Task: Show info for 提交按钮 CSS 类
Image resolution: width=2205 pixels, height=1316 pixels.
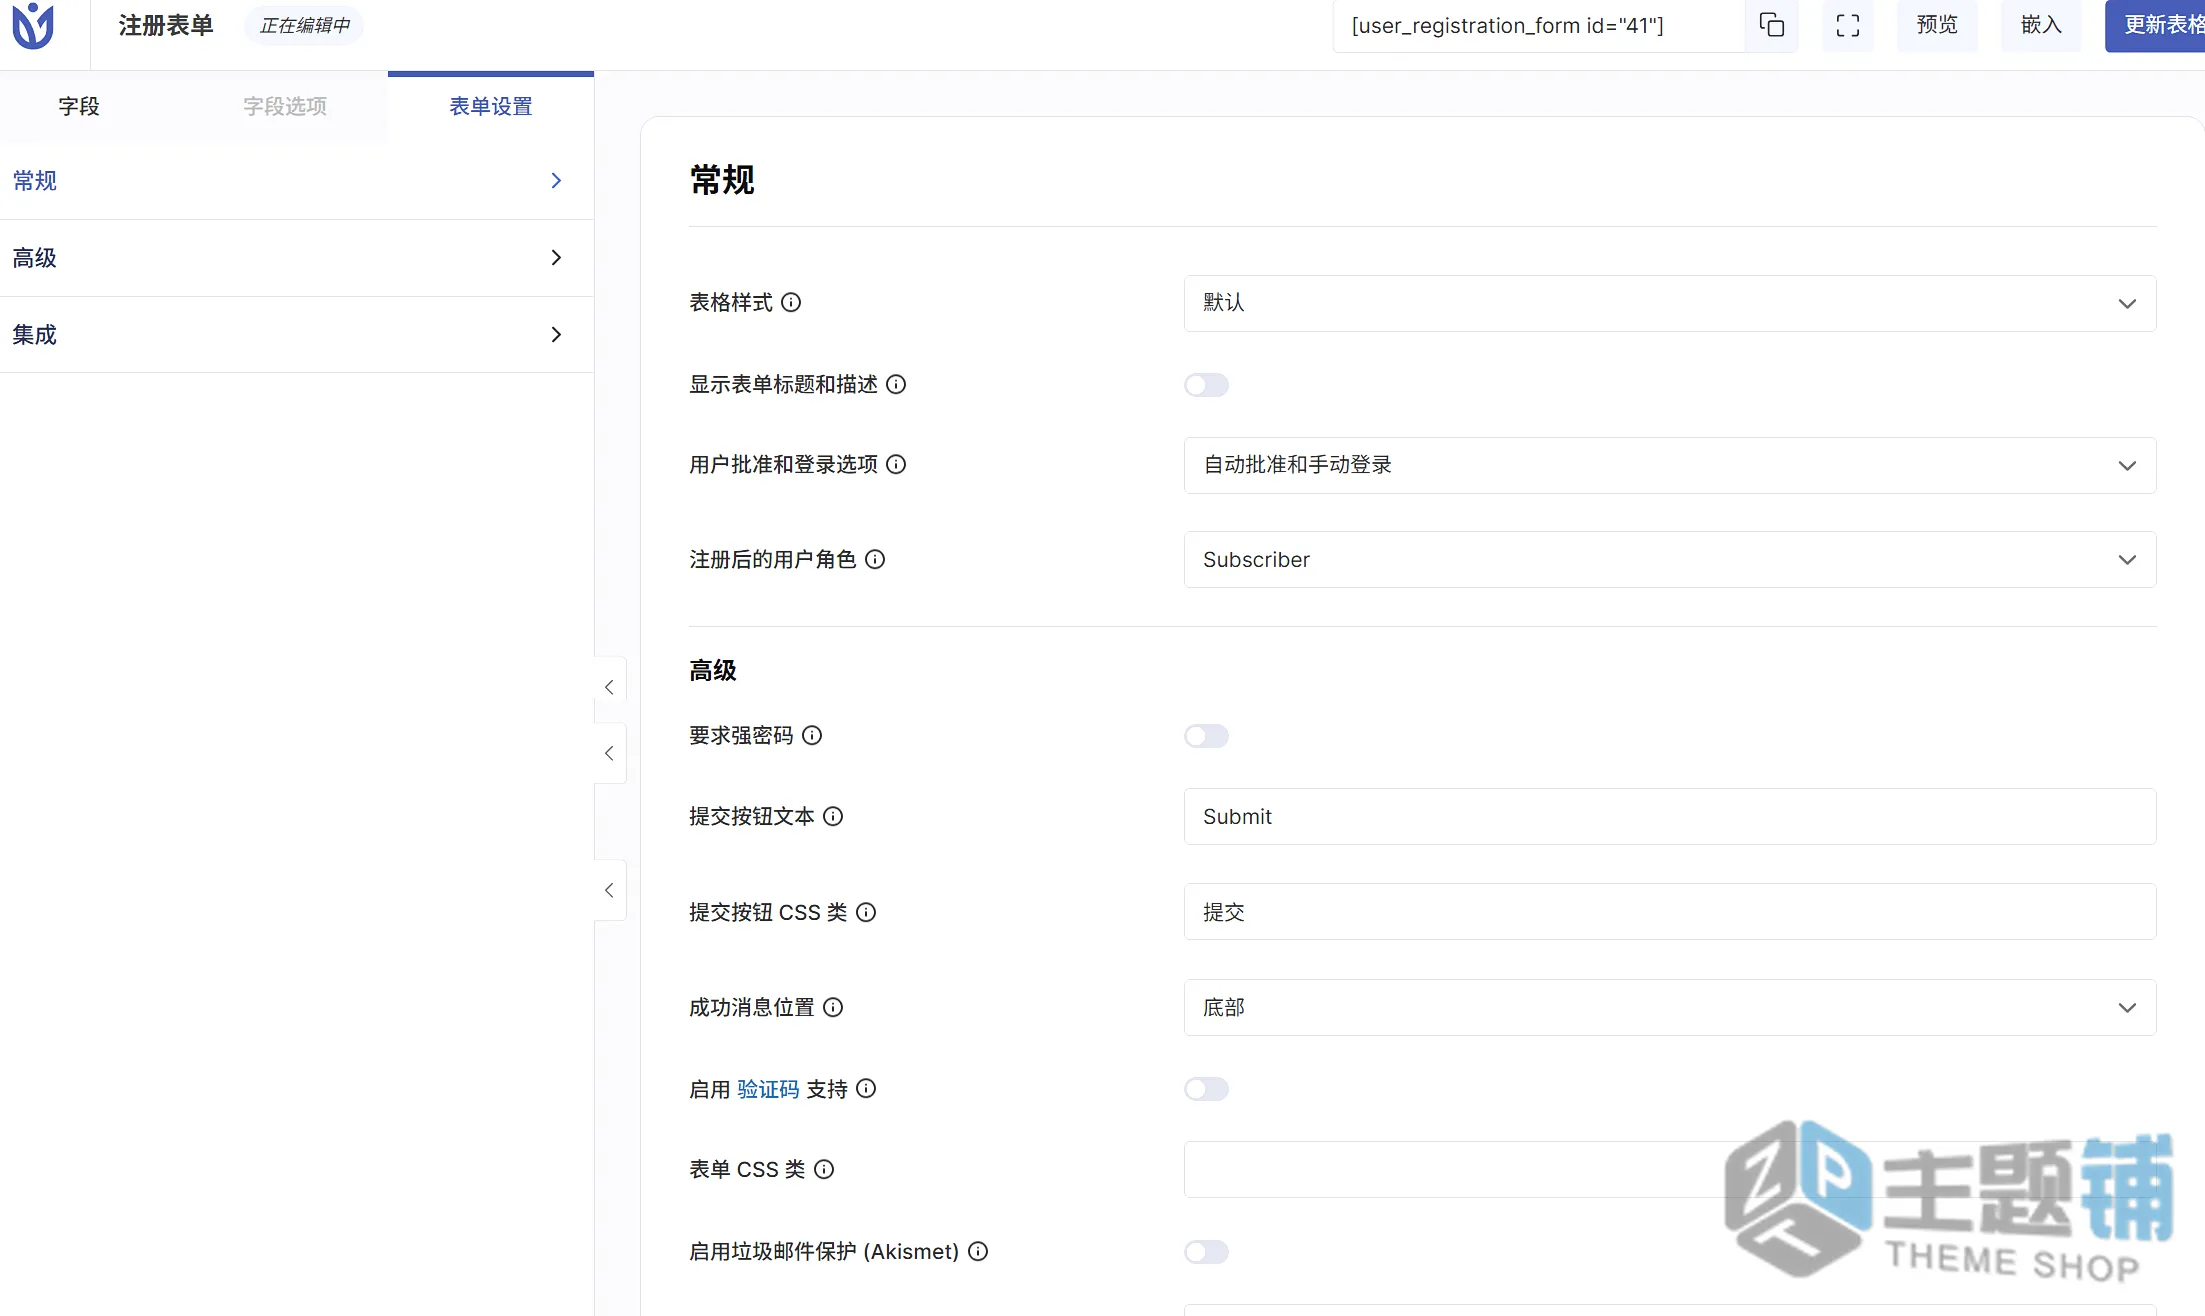Action: coord(866,912)
